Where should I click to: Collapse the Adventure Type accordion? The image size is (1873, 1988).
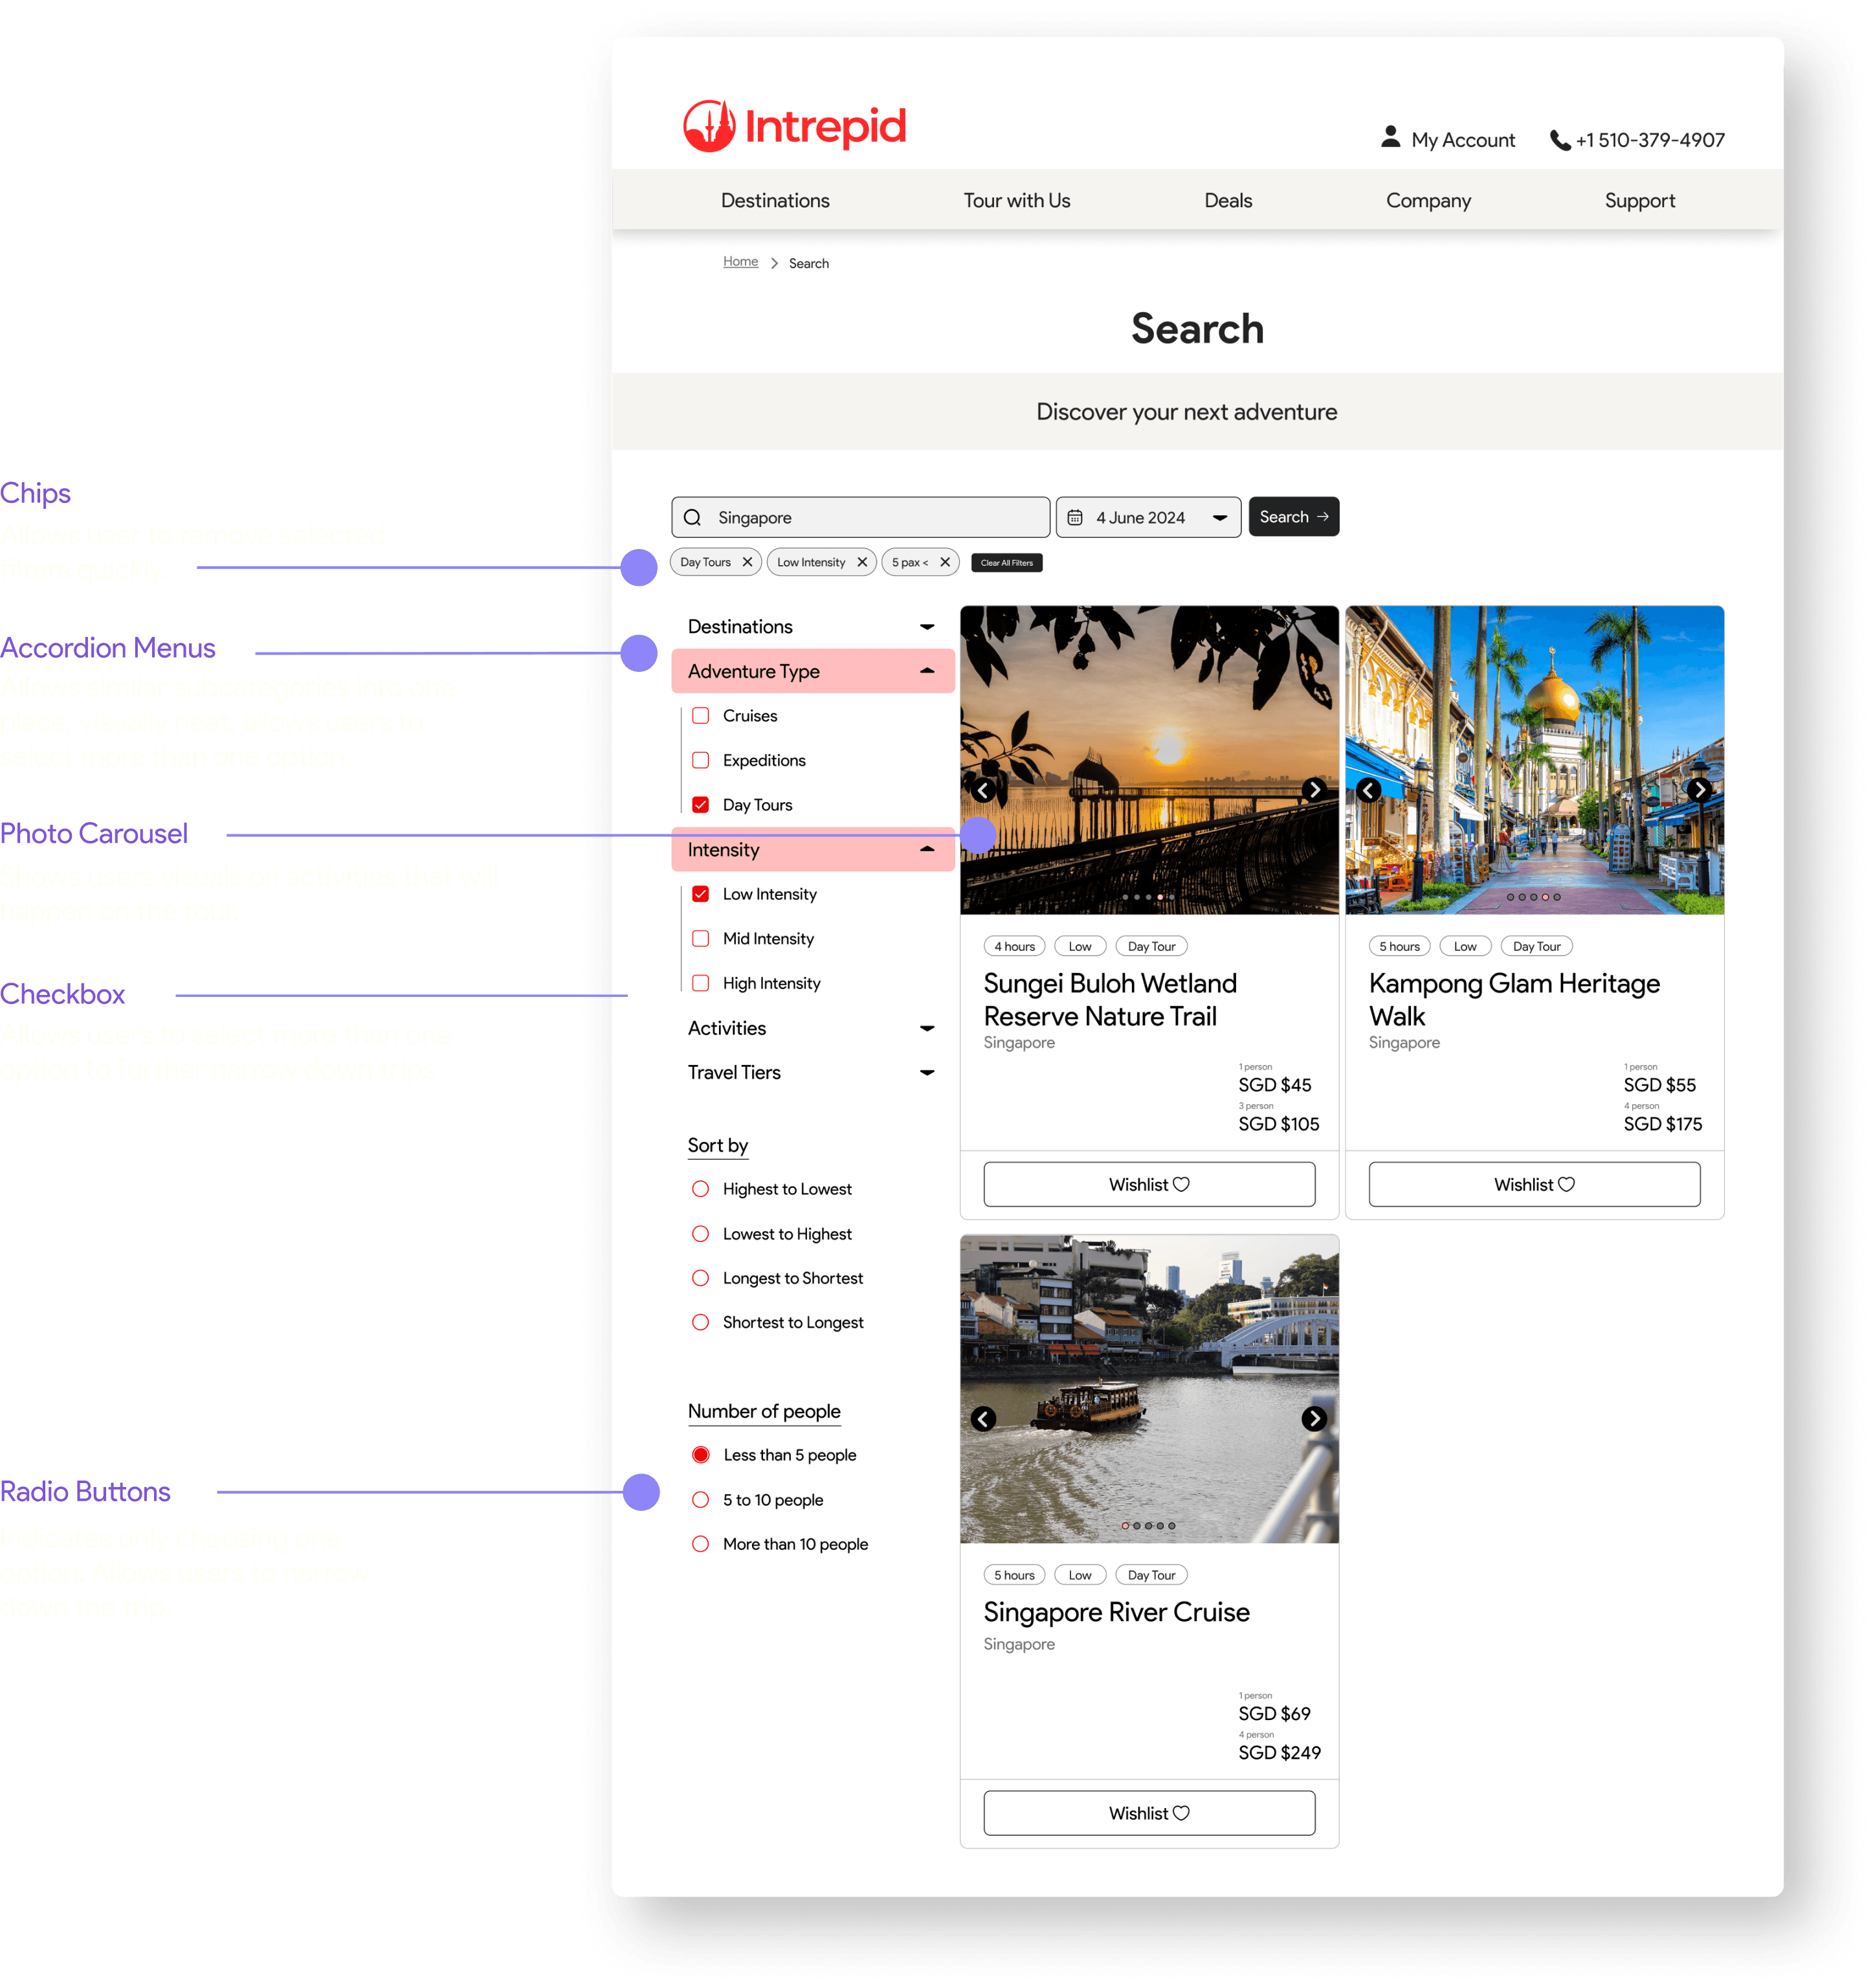point(926,671)
